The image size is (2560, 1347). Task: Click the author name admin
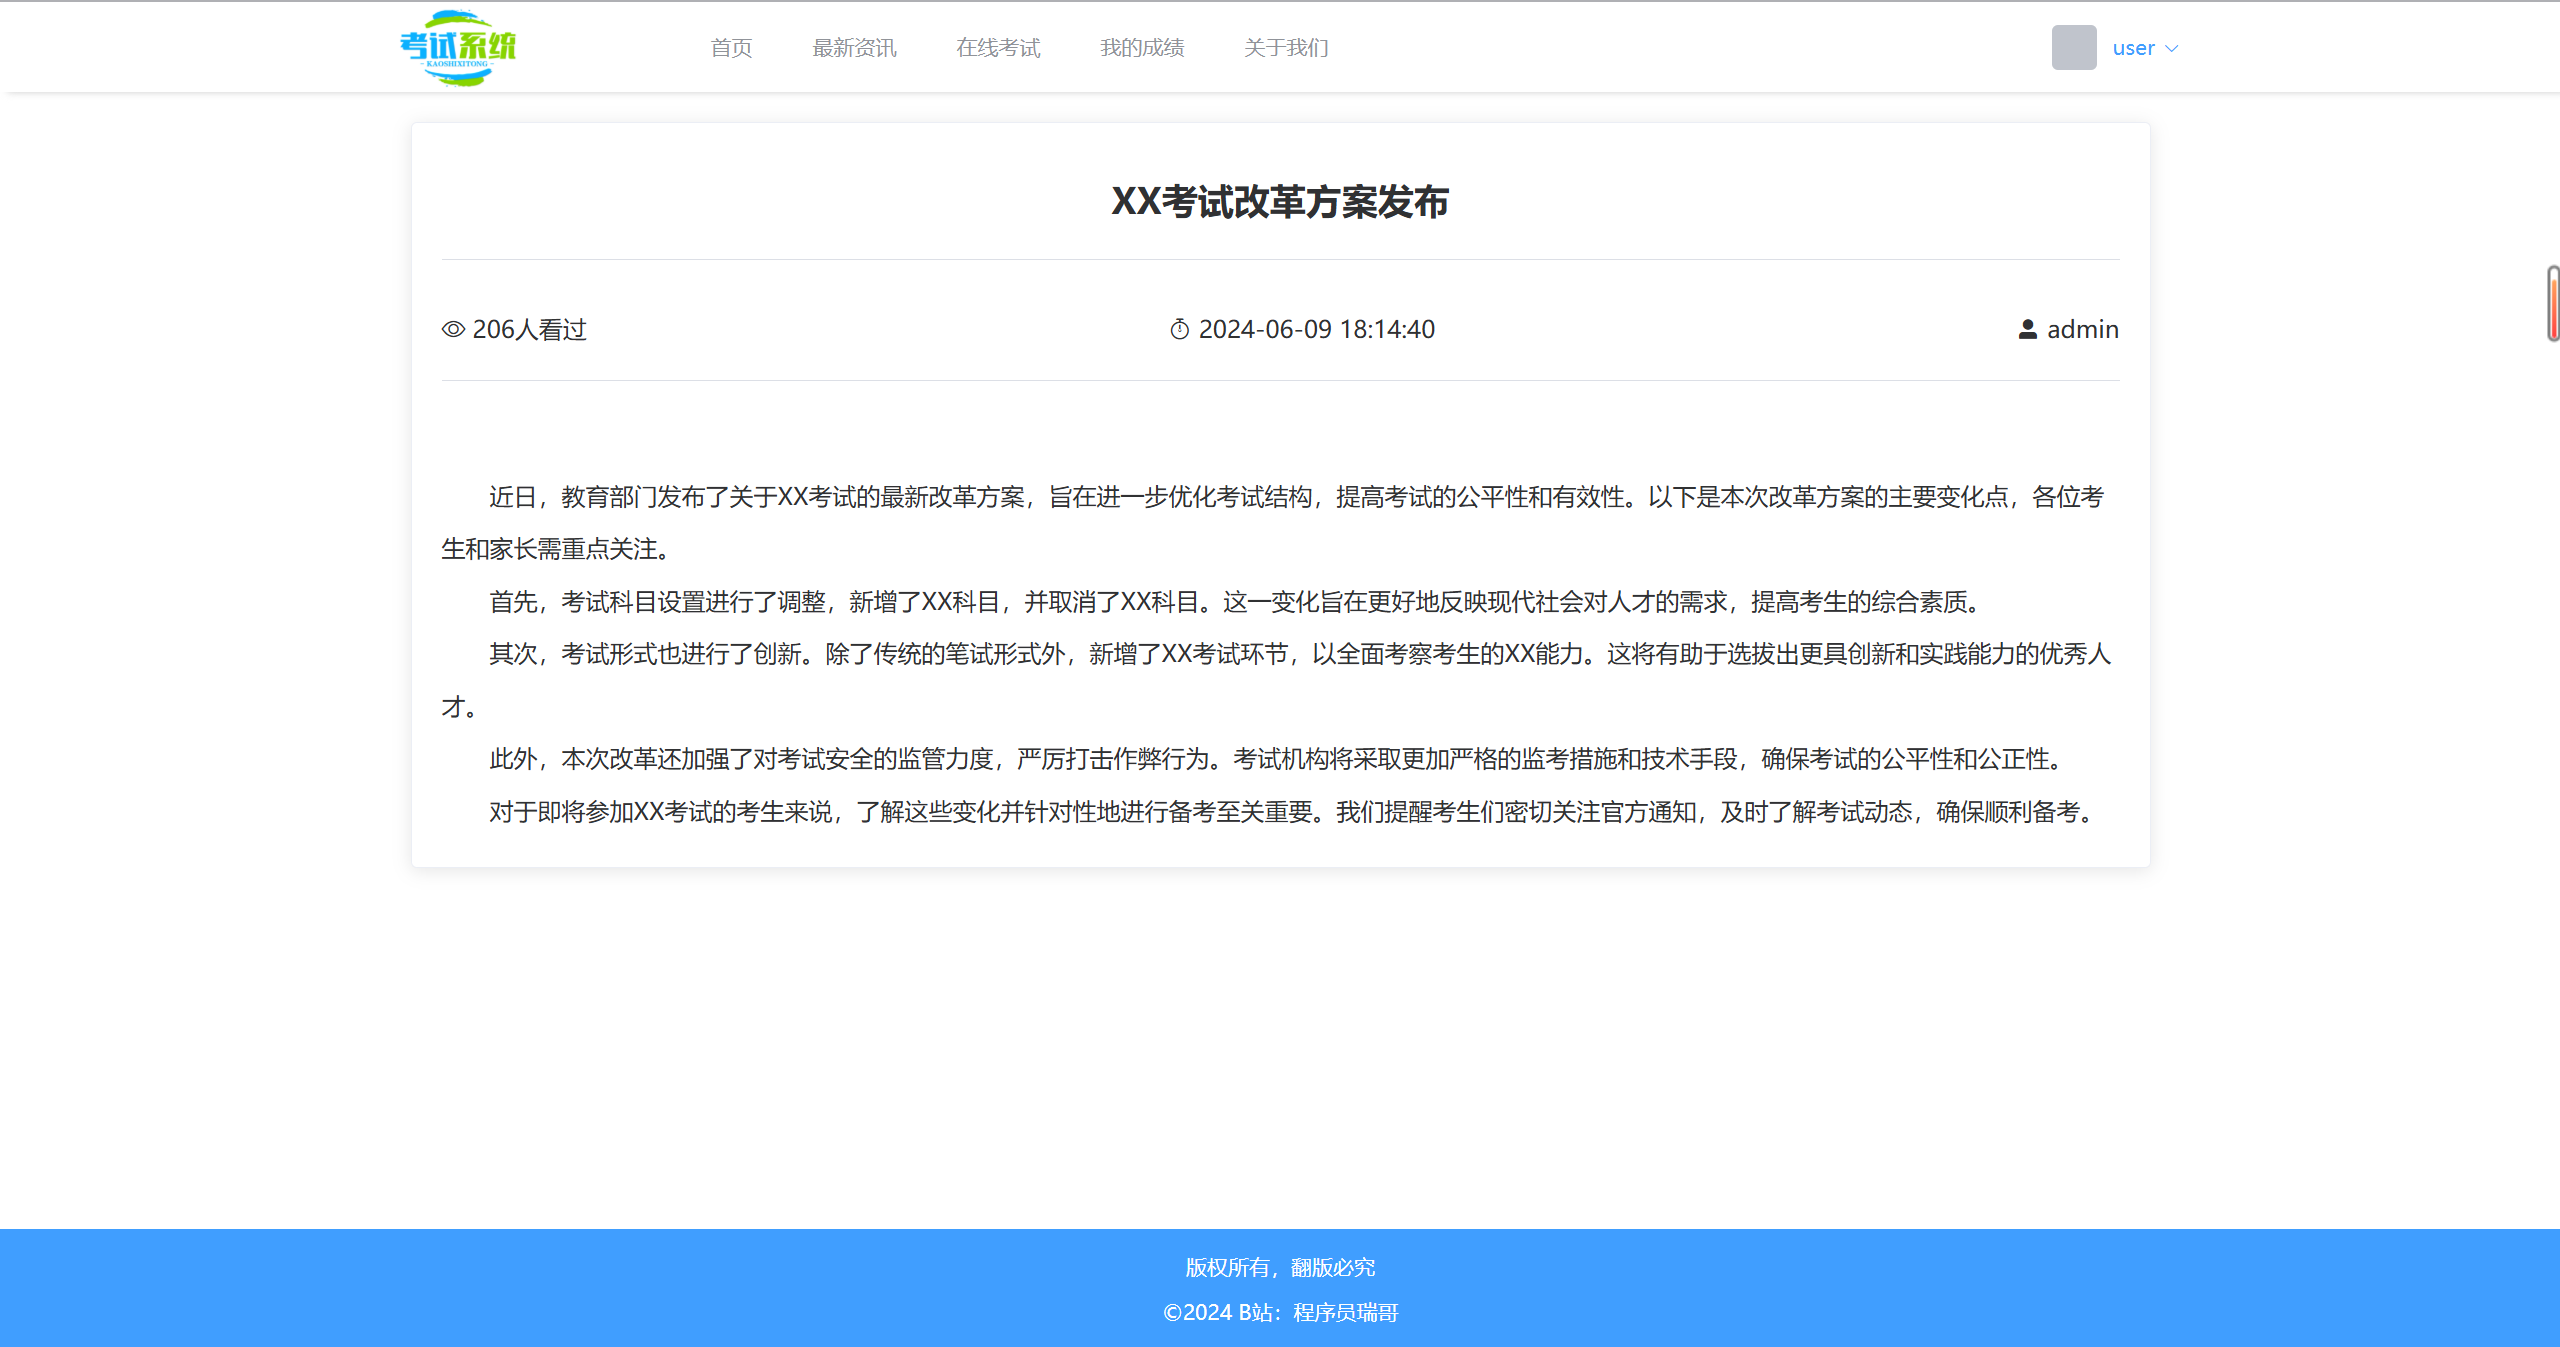click(2083, 329)
